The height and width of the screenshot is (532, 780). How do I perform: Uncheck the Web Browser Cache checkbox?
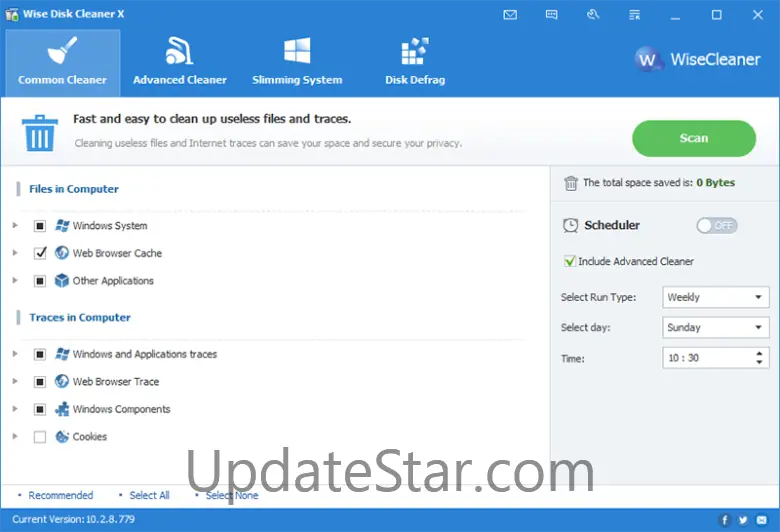point(40,253)
